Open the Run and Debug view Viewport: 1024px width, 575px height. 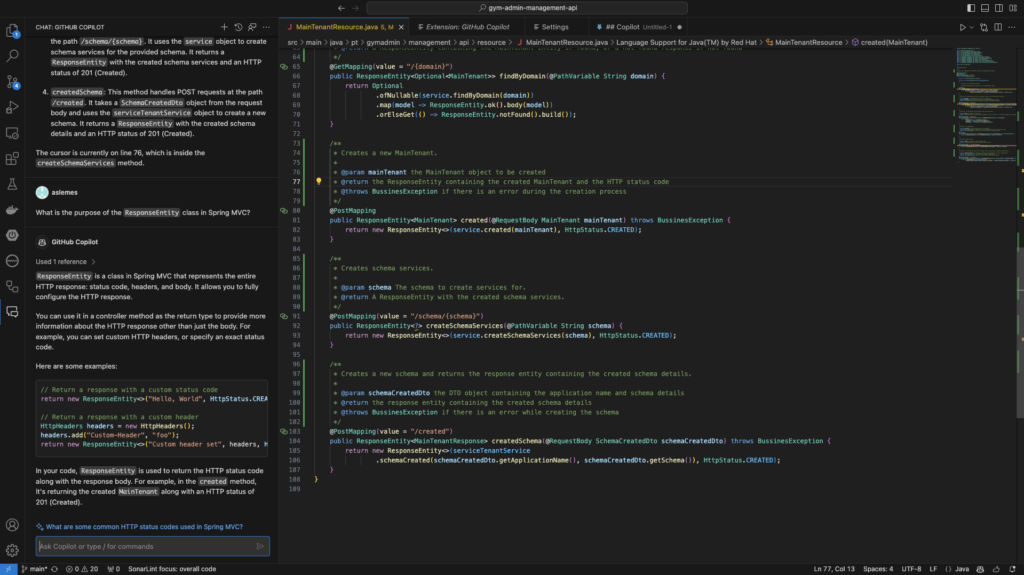tap(12, 107)
